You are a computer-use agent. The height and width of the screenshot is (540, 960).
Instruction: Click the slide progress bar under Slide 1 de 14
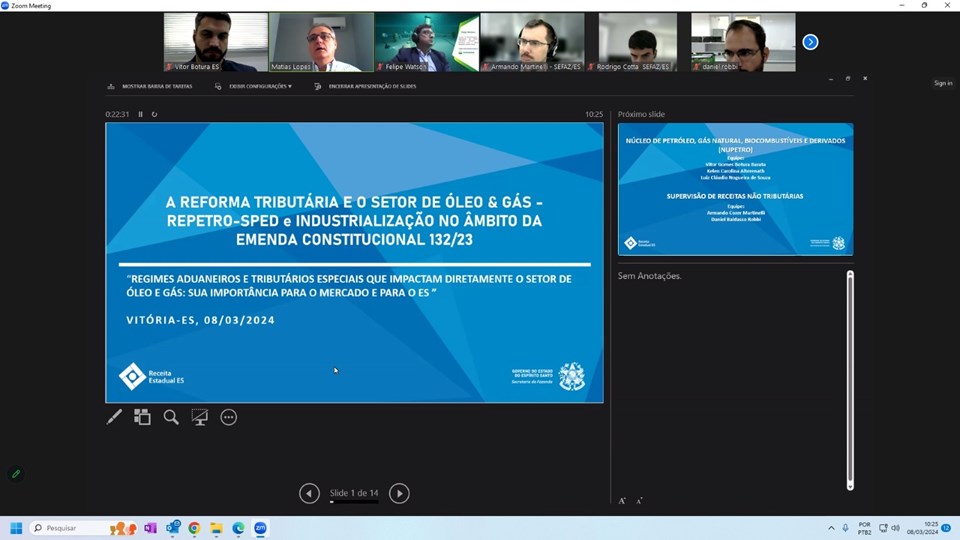(354, 502)
